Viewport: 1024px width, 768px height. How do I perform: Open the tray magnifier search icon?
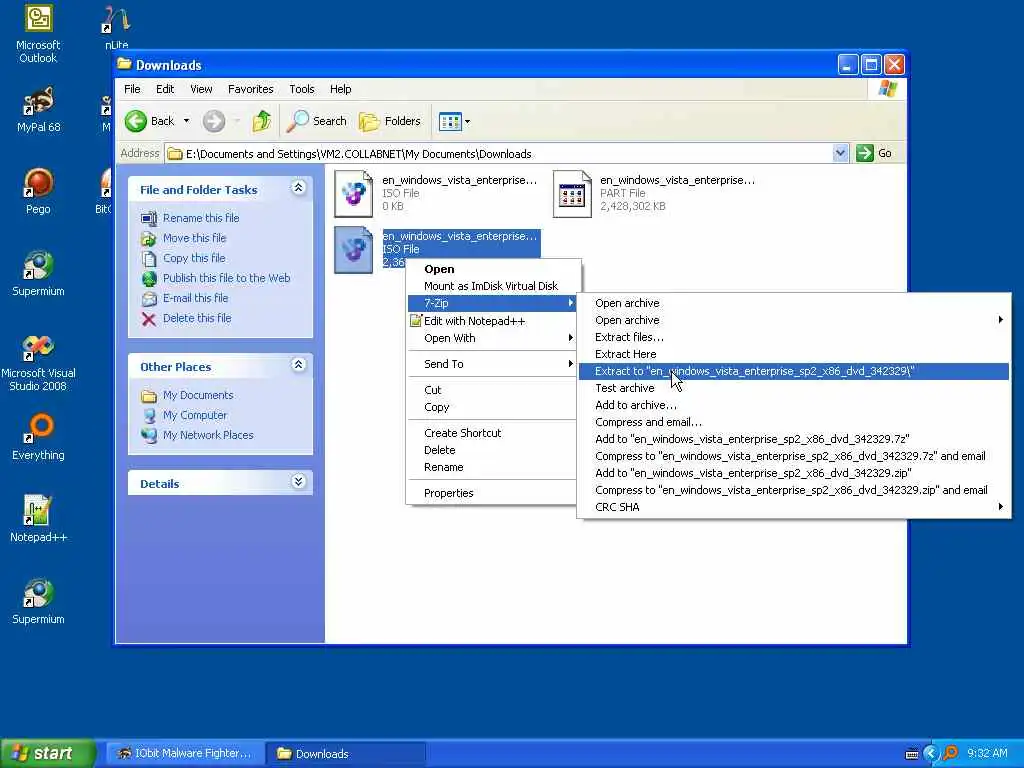(x=951, y=754)
